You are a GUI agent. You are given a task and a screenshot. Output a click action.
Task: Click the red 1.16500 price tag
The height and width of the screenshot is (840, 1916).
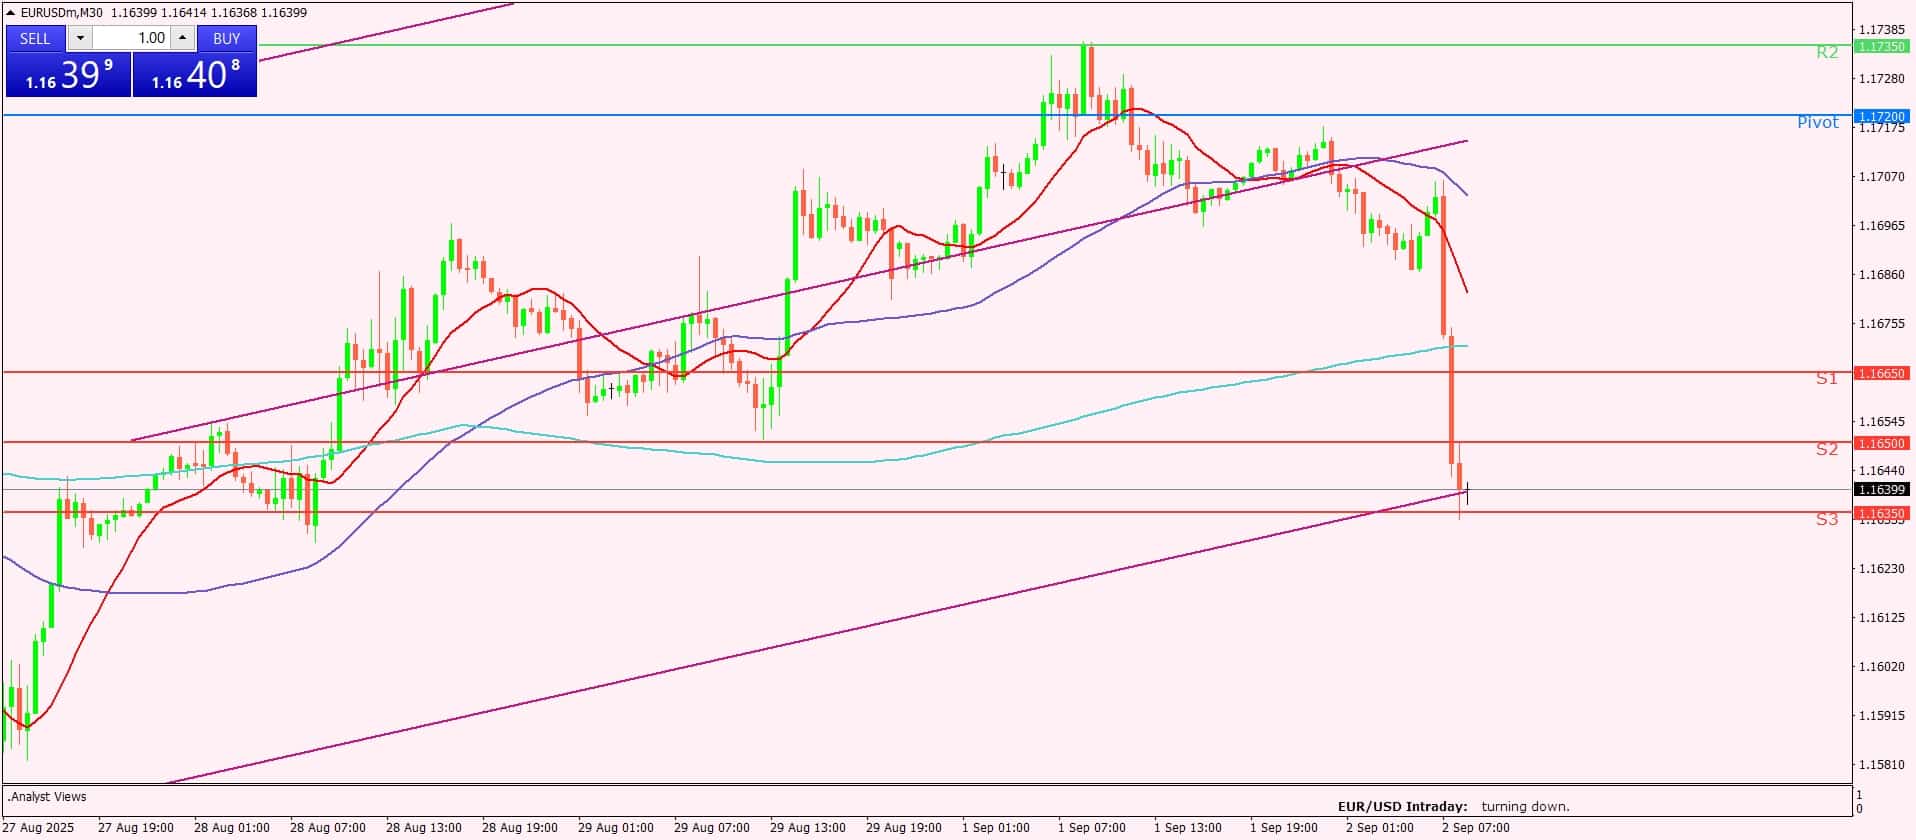tap(1882, 443)
